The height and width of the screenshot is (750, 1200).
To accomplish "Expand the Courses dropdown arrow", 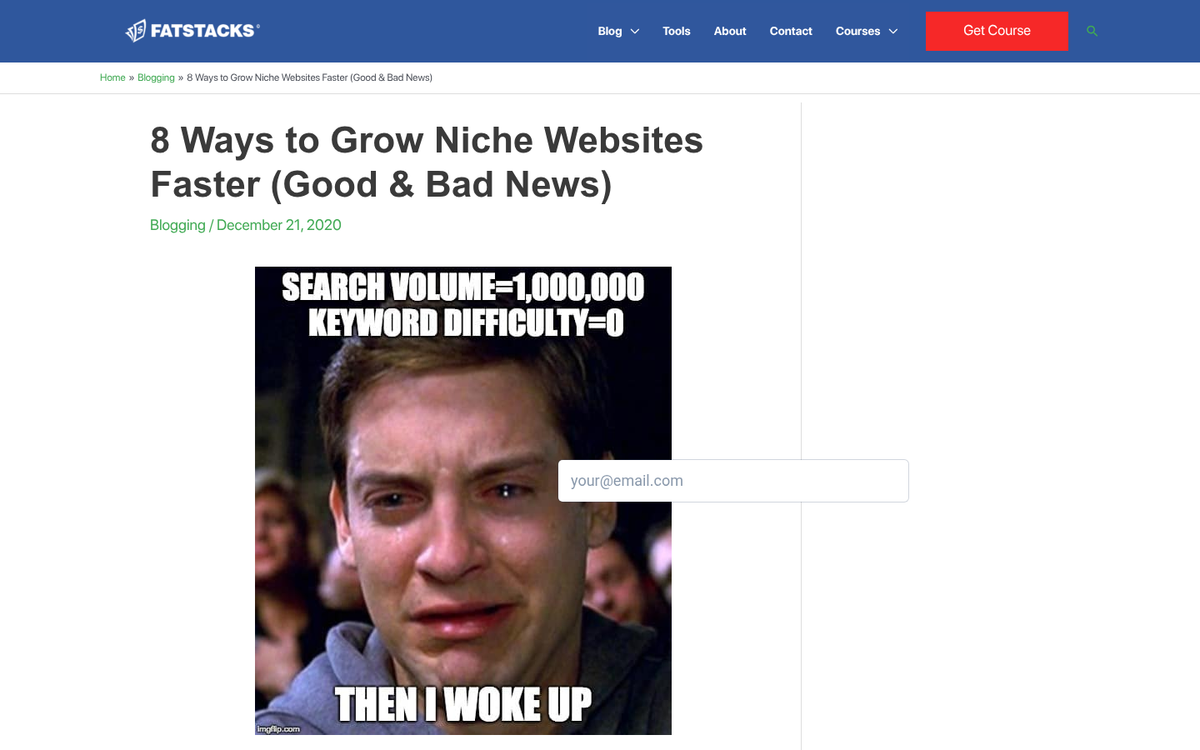I will click(x=893, y=32).
